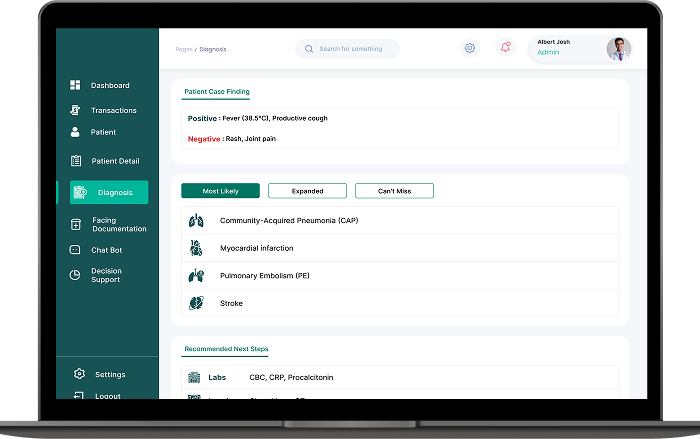Open settings via top gear icon

coord(470,48)
